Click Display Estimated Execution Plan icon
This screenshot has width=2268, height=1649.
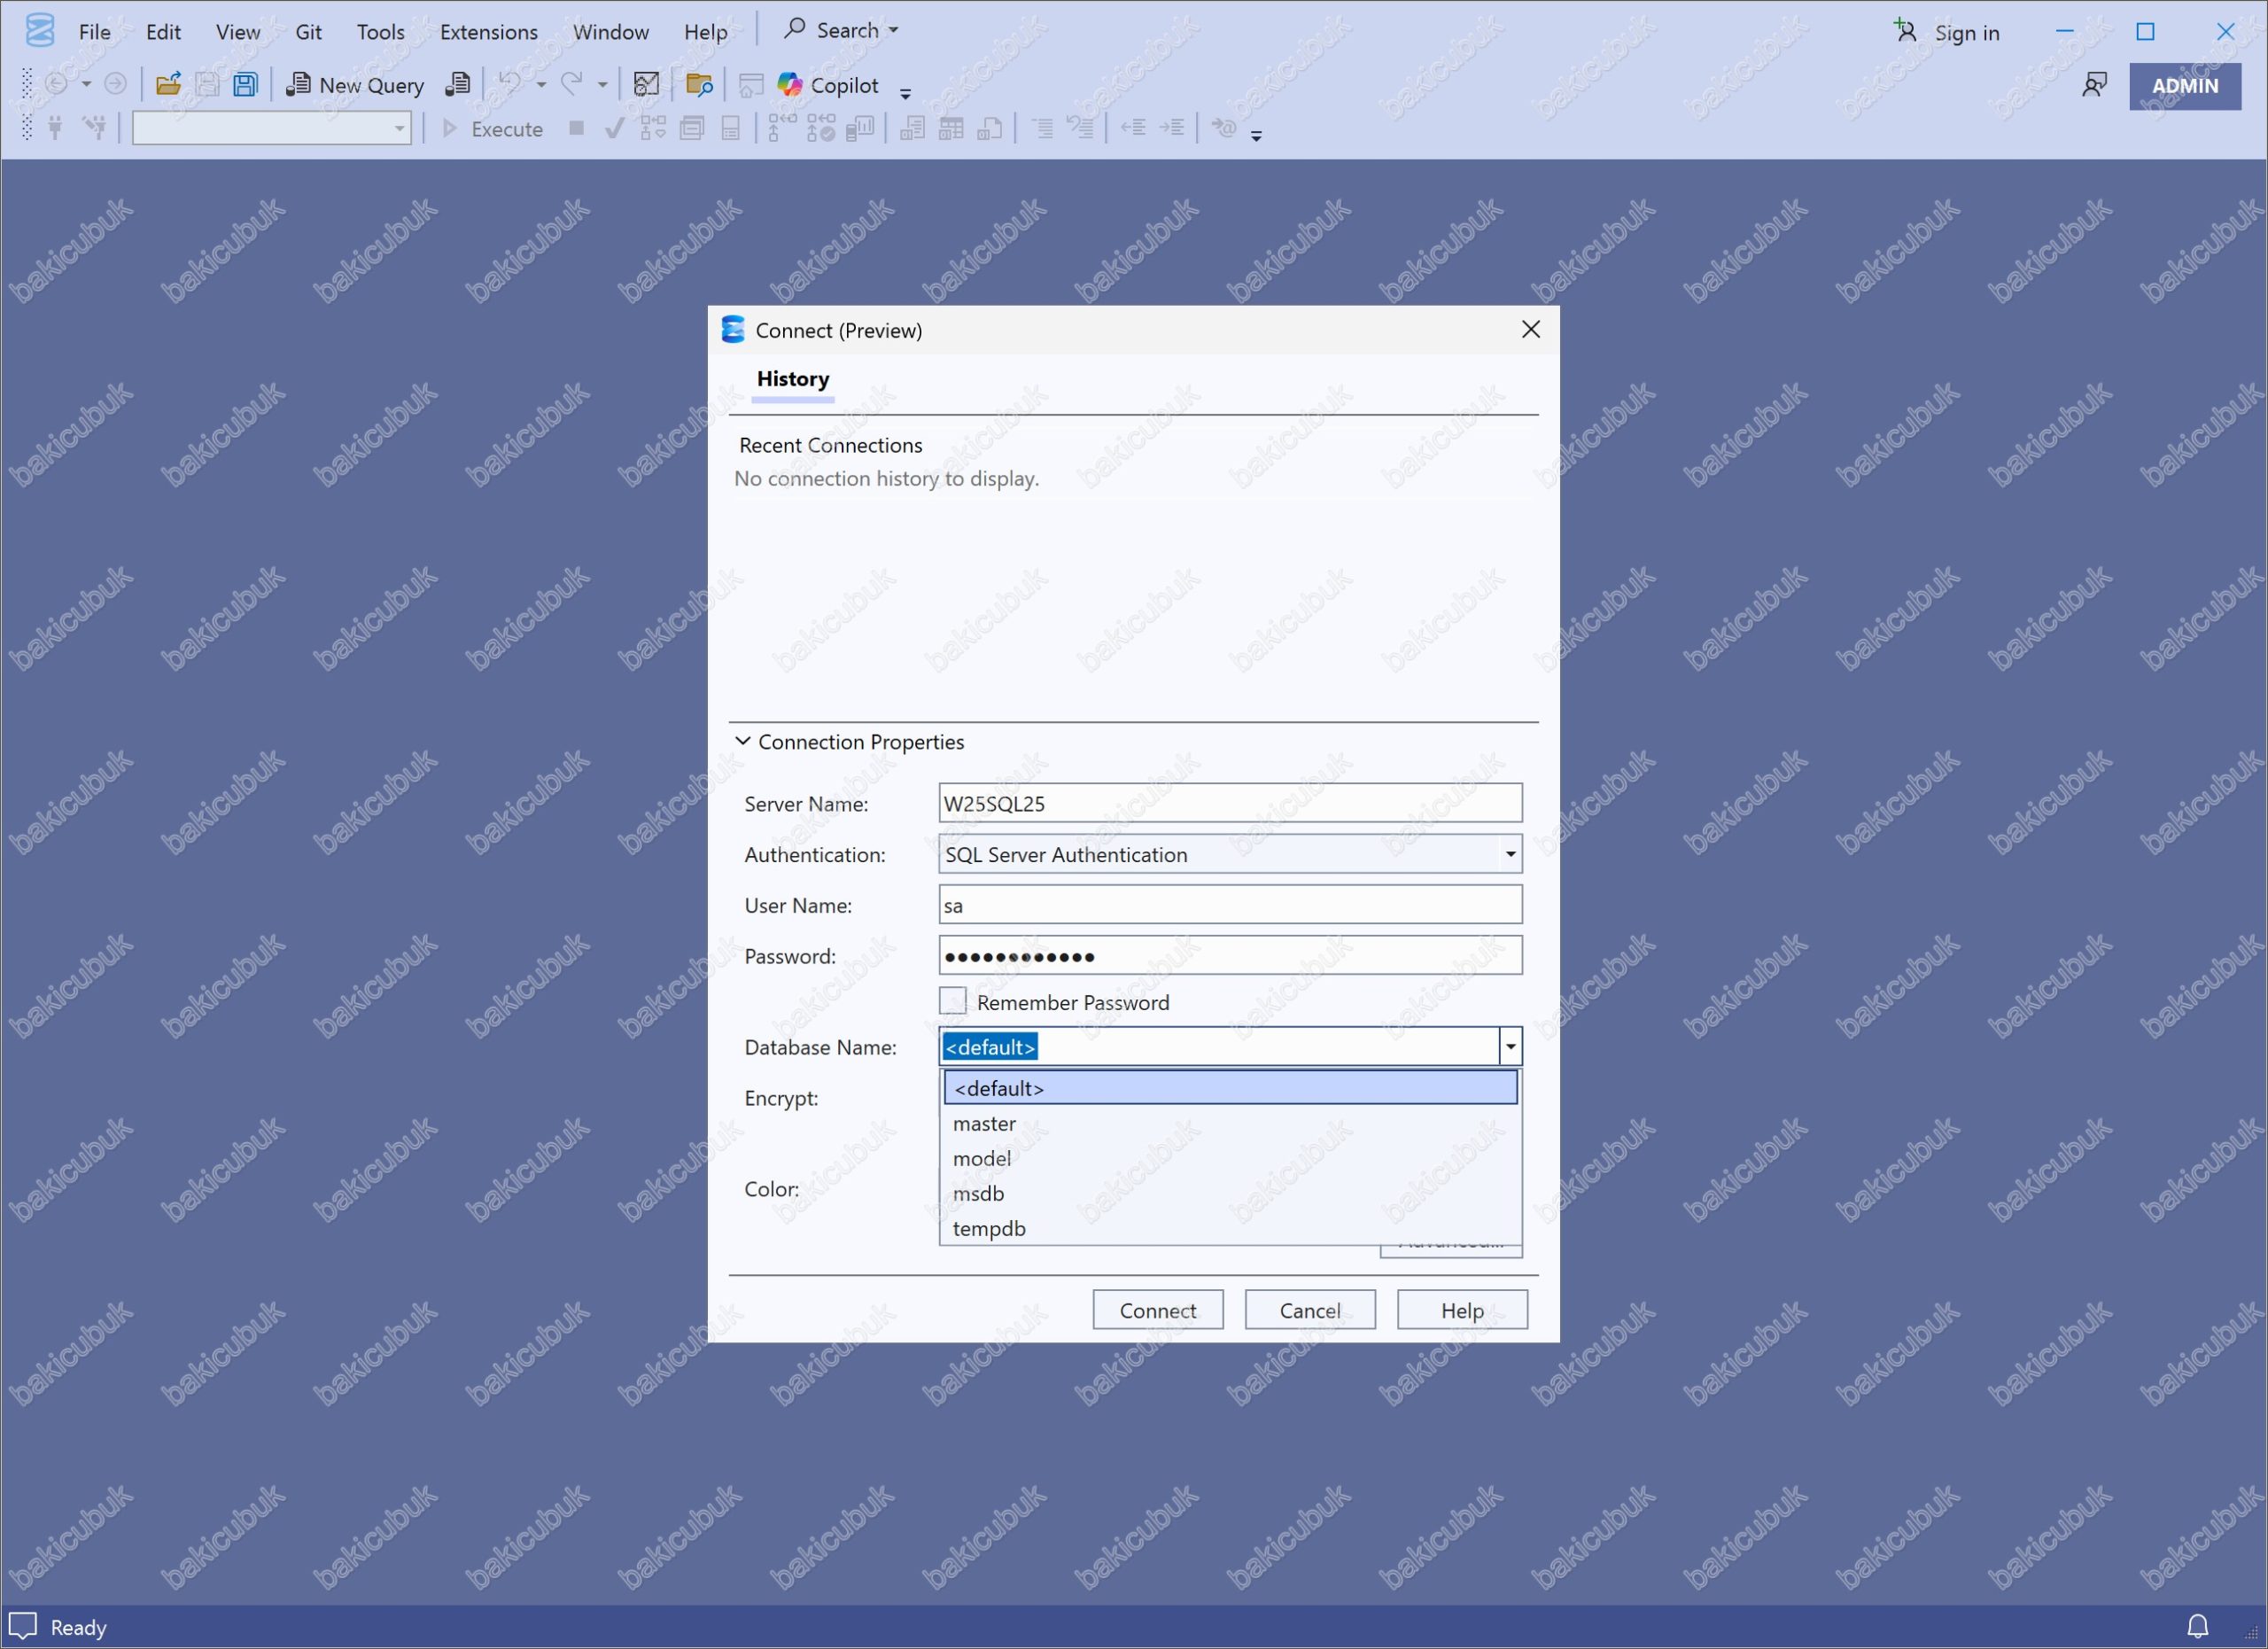(653, 128)
